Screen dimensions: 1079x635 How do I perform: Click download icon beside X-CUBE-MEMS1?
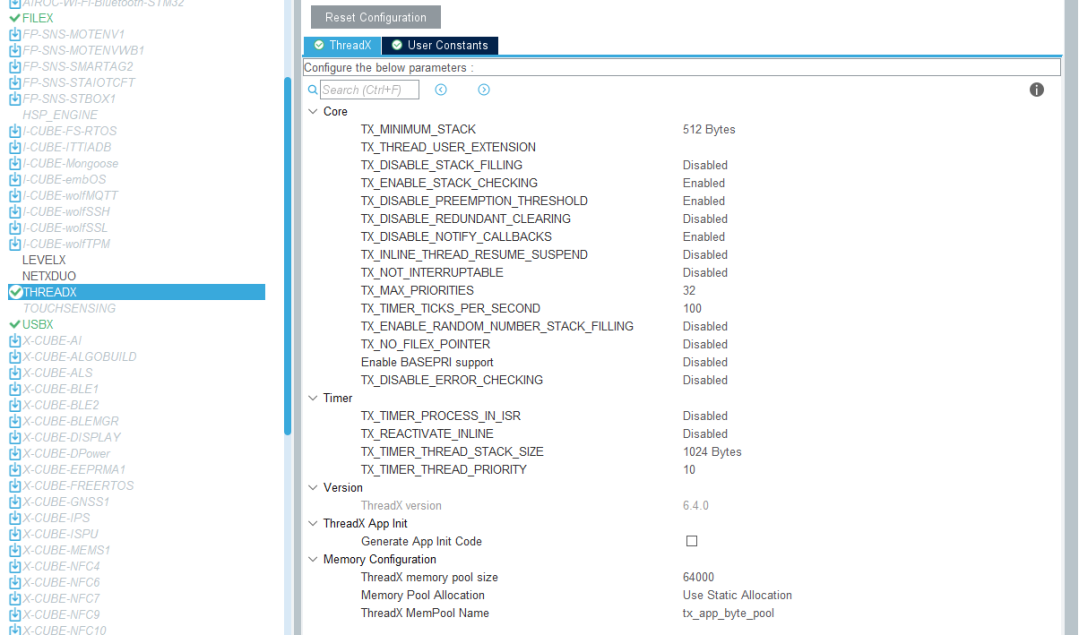[14, 550]
